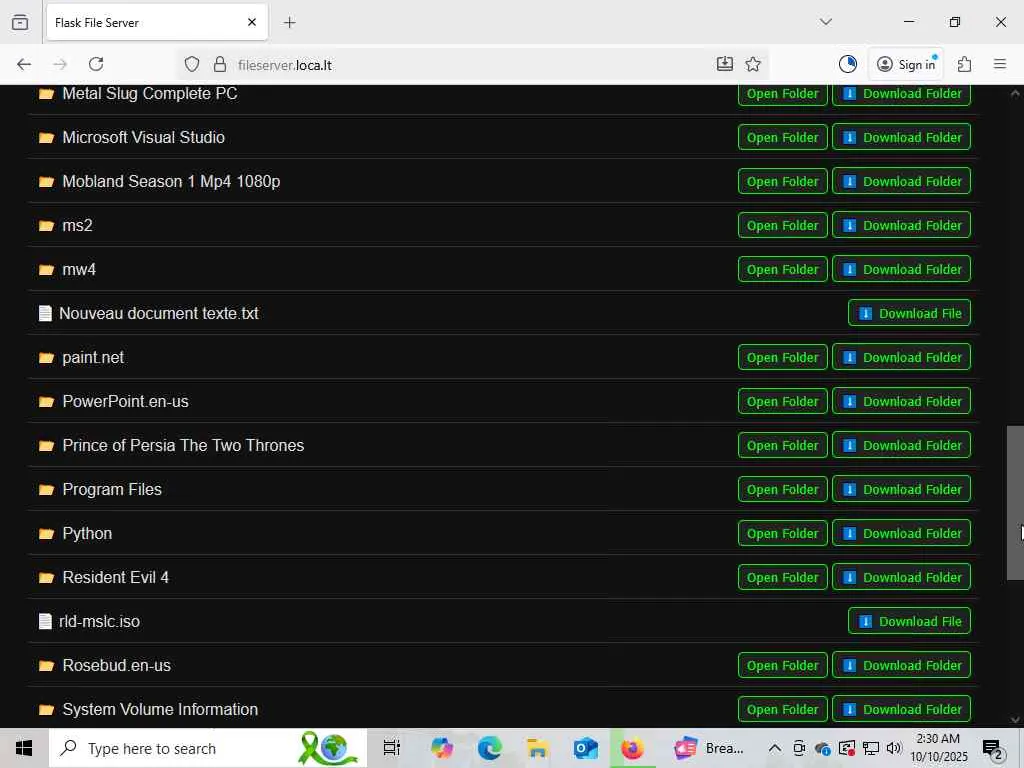Click file icon next to Nouveau document texte.txt
Viewport: 1024px width, 768px height.
pyautogui.click(x=45, y=313)
